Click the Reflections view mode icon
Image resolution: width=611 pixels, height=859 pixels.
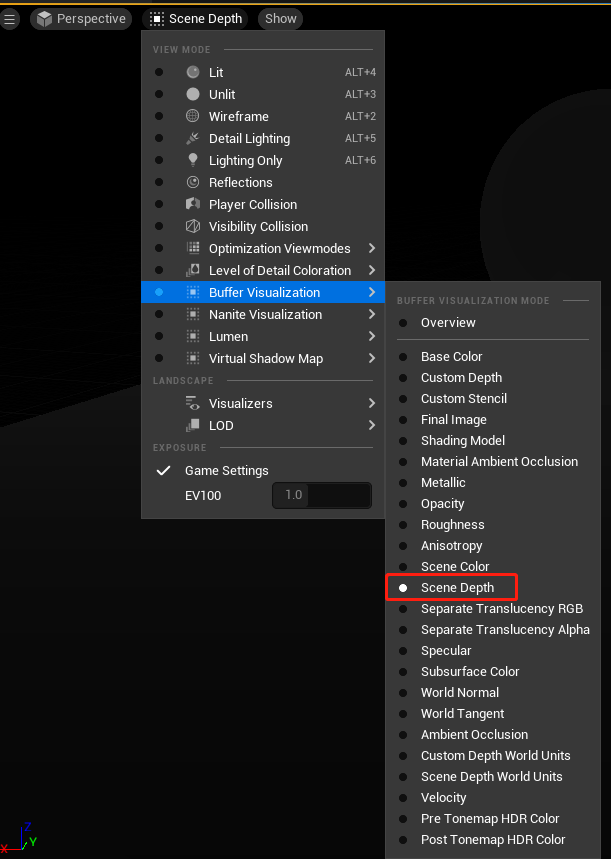point(193,182)
